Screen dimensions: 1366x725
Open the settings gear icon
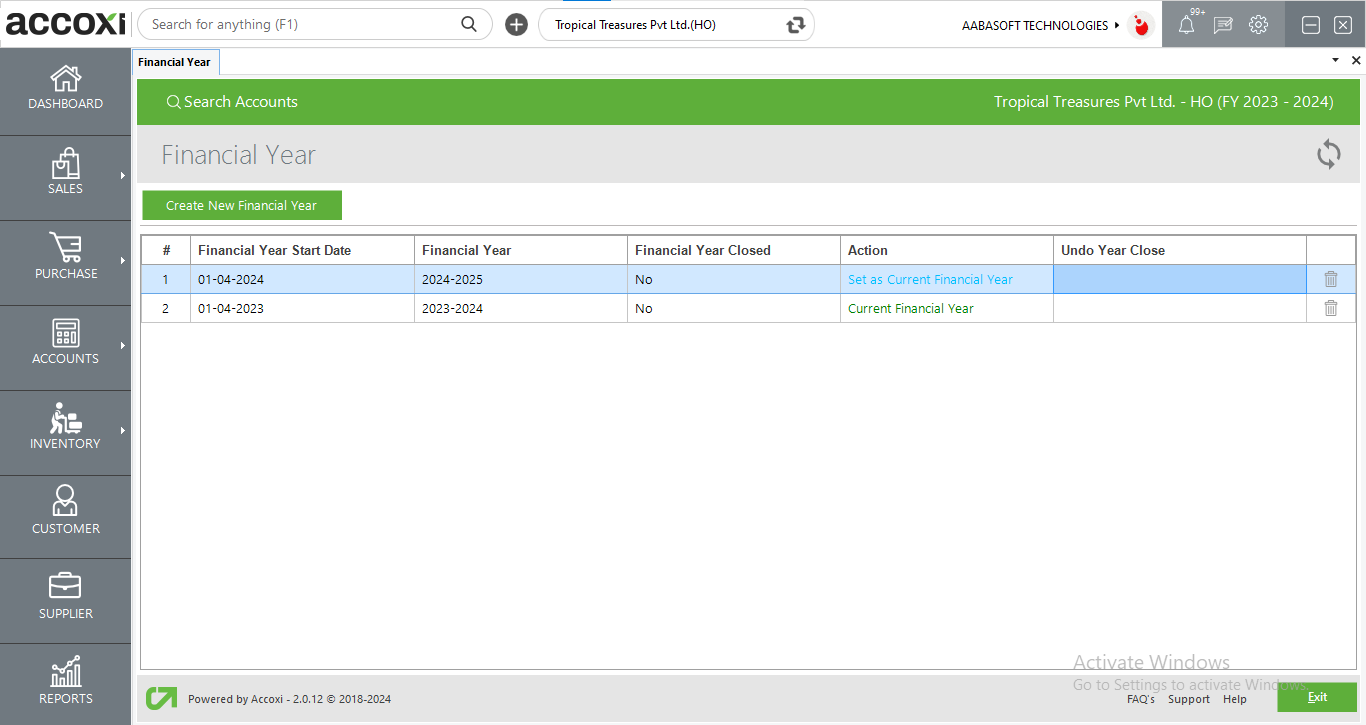1258,26
